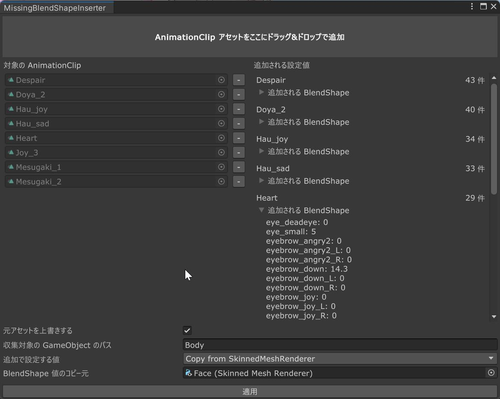
Task: Expand 追加される BlendShape under Hau_joy
Action: (262, 151)
